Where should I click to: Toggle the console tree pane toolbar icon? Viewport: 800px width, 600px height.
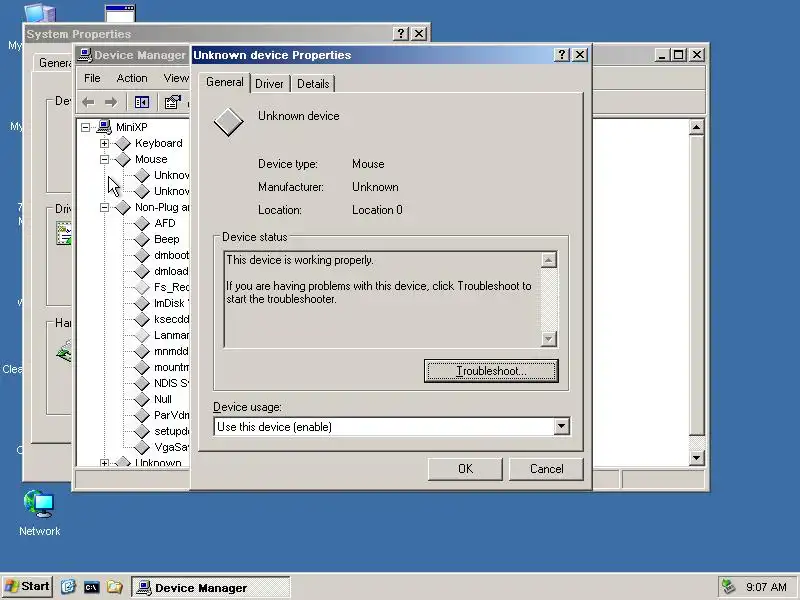click(142, 103)
